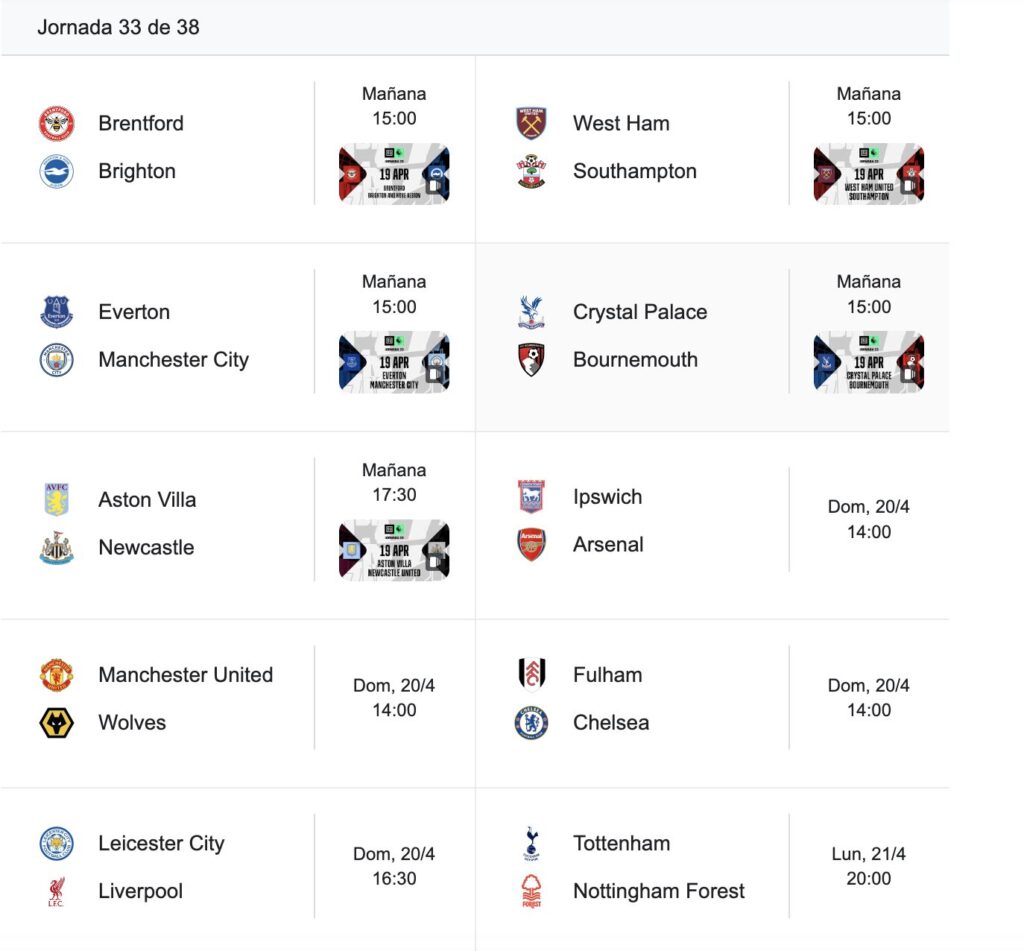
Task: Open the Everton vs Manchester City preview thumbnail
Action: [x=394, y=363]
